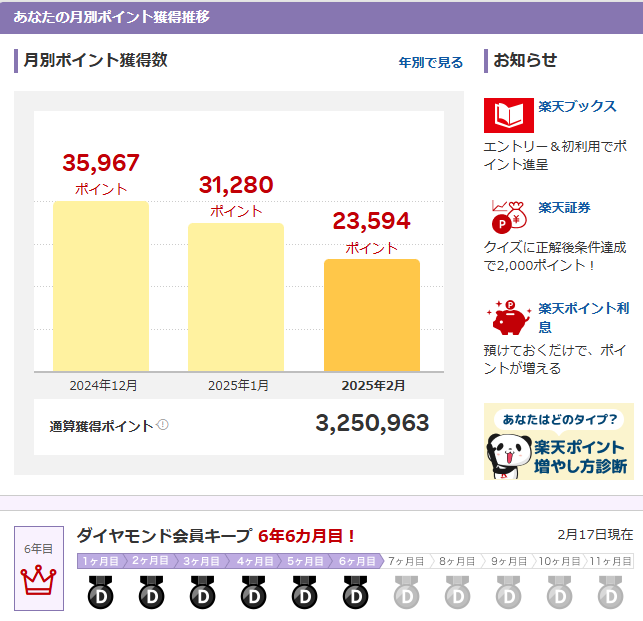The image size is (643, 621).
Task: Click the gray D medal under 11ヶ月目
Action: [611, 592]
